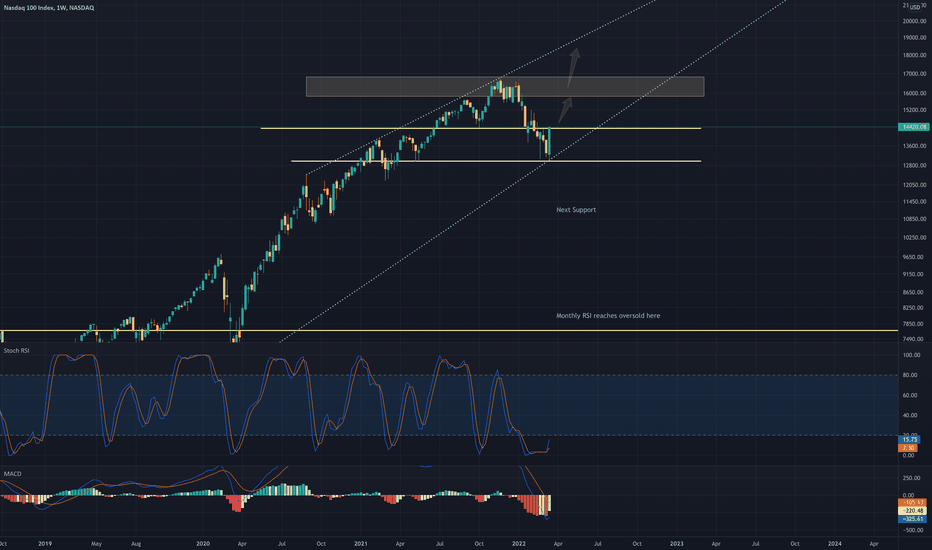
Task: Click the 12050.00 price axis label
Action: click(915, 185)
